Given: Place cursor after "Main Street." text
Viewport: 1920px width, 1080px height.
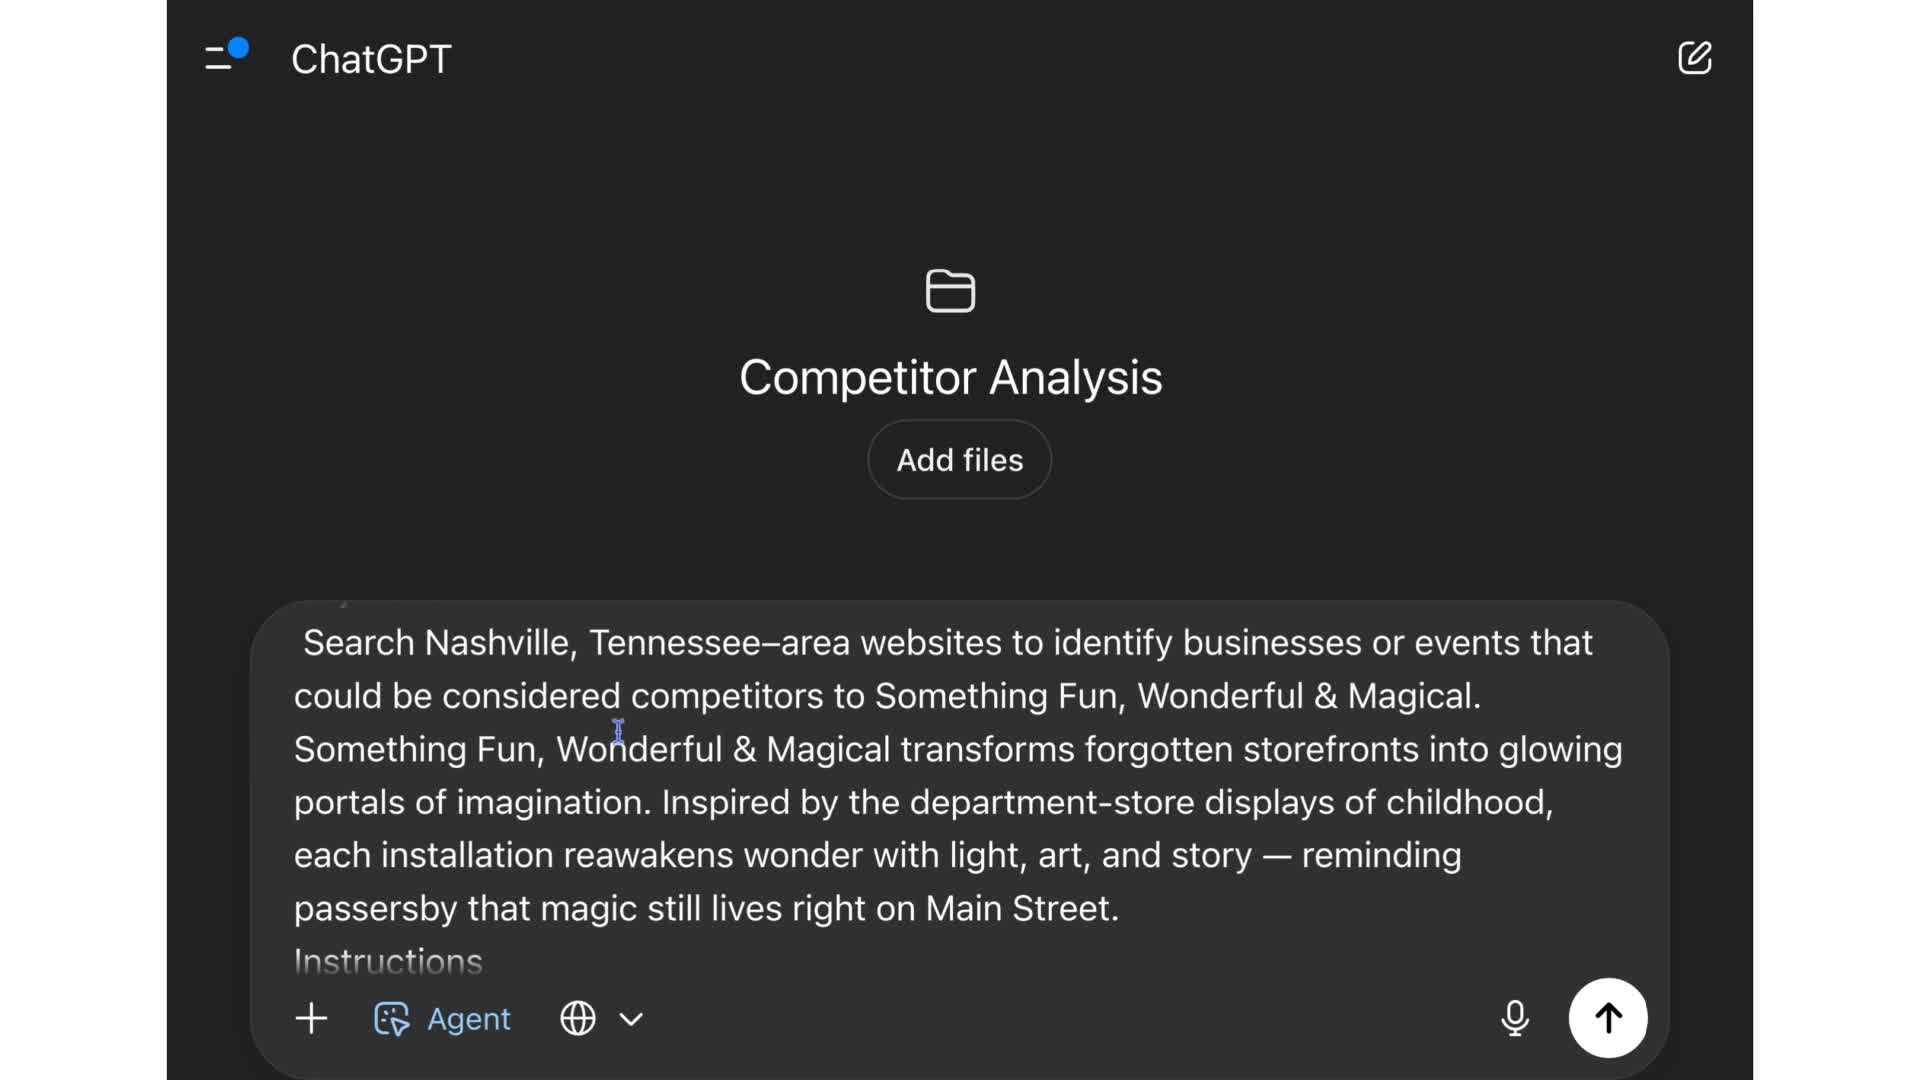Looking at the screenshot, I should pos(1120,909).
